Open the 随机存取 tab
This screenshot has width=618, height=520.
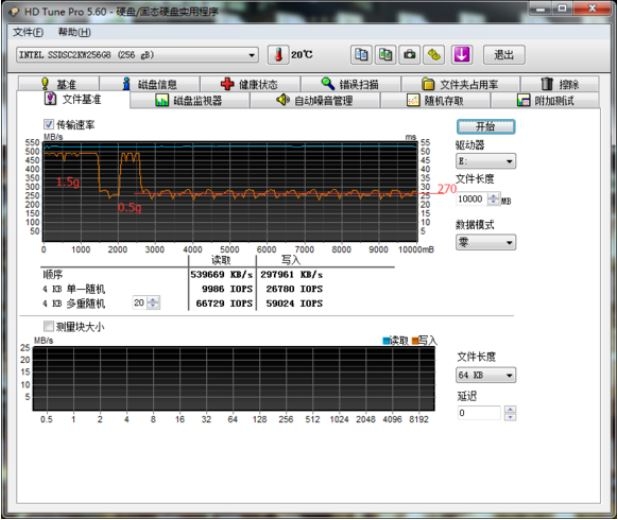pos(436,100)
